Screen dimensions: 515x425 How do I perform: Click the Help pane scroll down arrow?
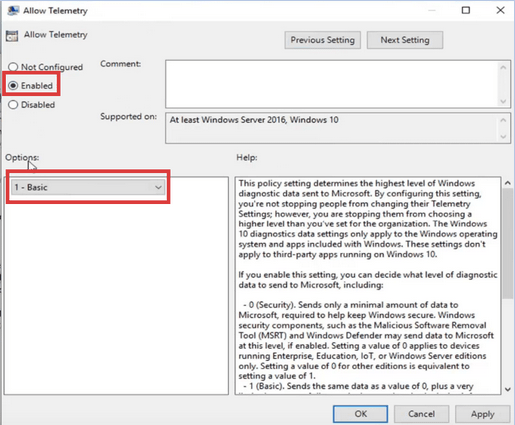pos(508,389)
